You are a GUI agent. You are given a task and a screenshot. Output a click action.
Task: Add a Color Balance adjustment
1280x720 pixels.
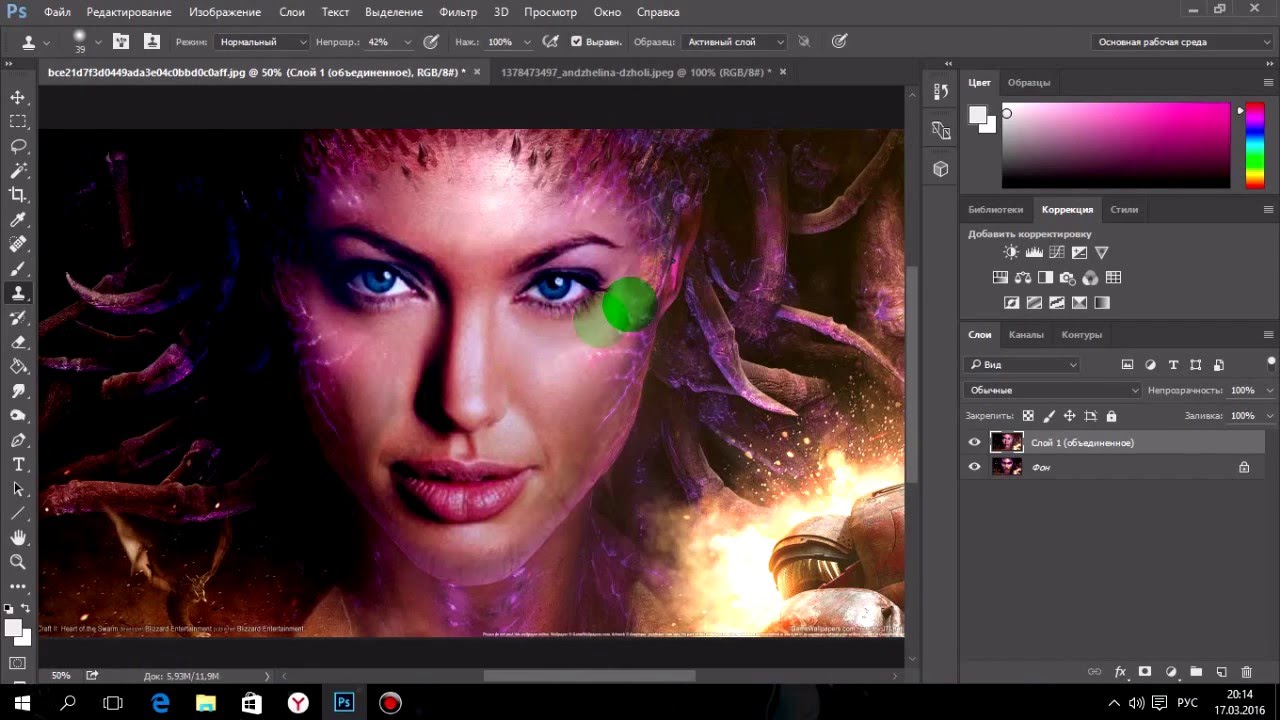1023,278
